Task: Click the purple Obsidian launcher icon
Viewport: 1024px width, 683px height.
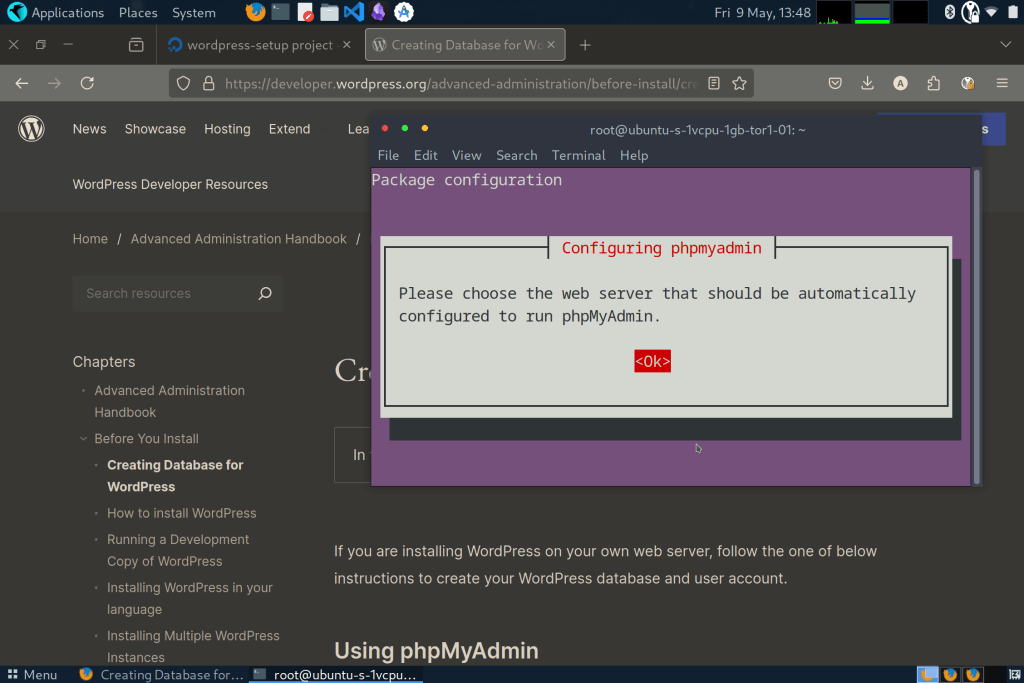Action: point(378,12)
